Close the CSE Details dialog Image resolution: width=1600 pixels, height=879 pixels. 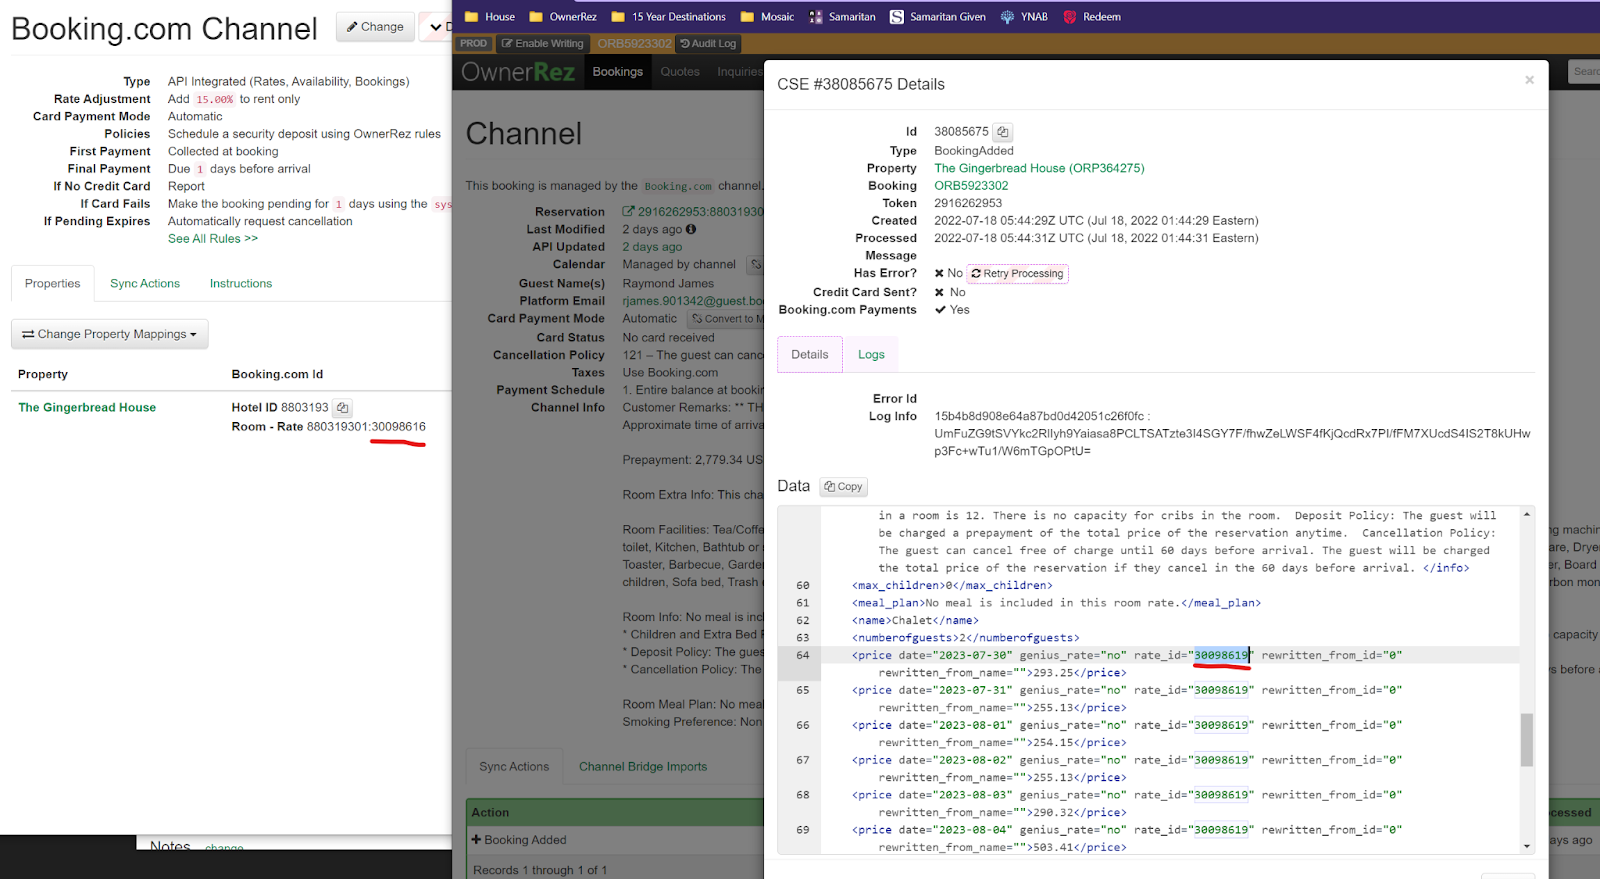1528,80
